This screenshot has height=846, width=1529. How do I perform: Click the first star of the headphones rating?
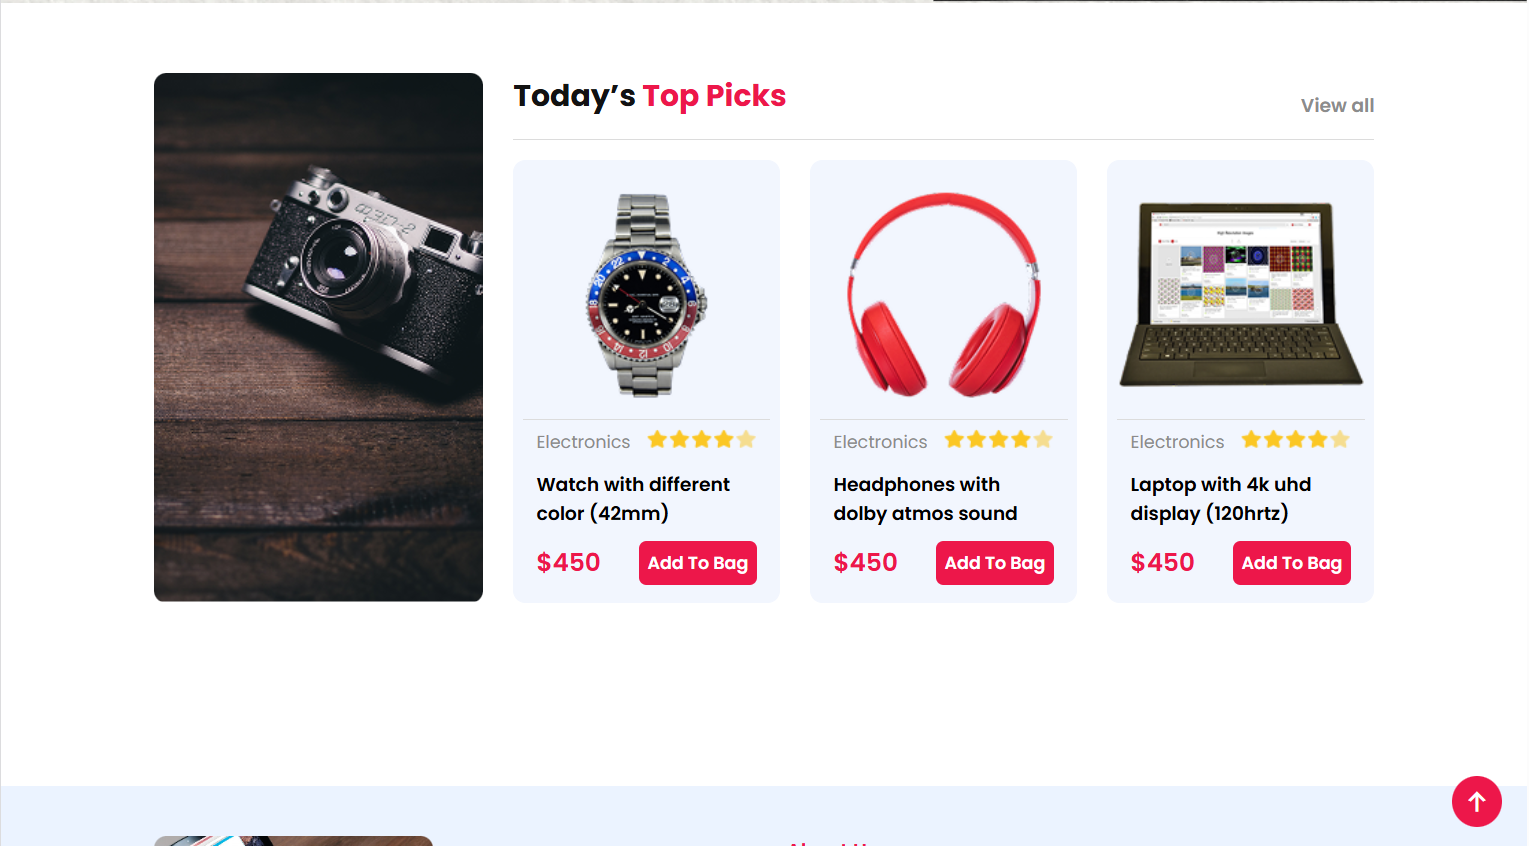point(951,438)
